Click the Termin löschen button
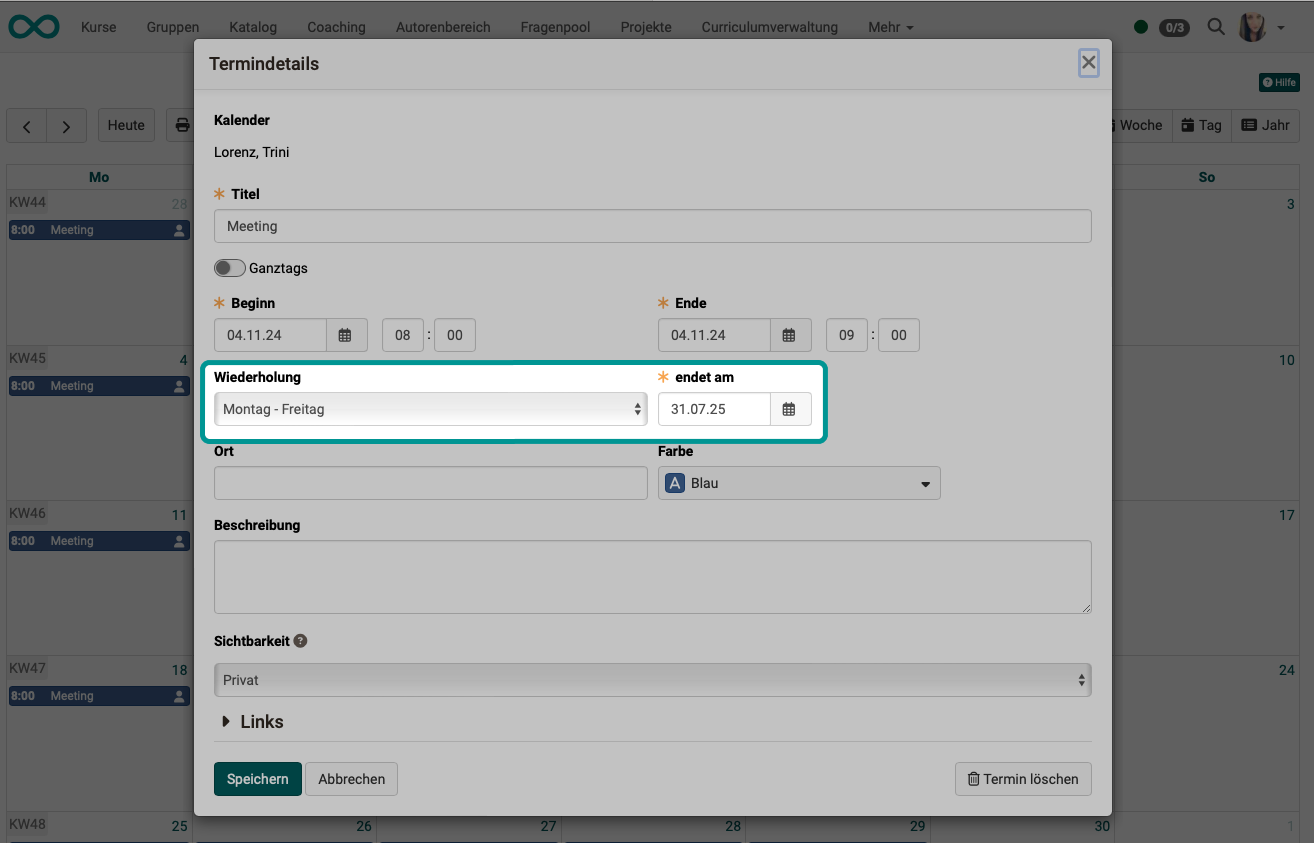The height and width of the screenshot is (843, 1314). pos(1022,779)
